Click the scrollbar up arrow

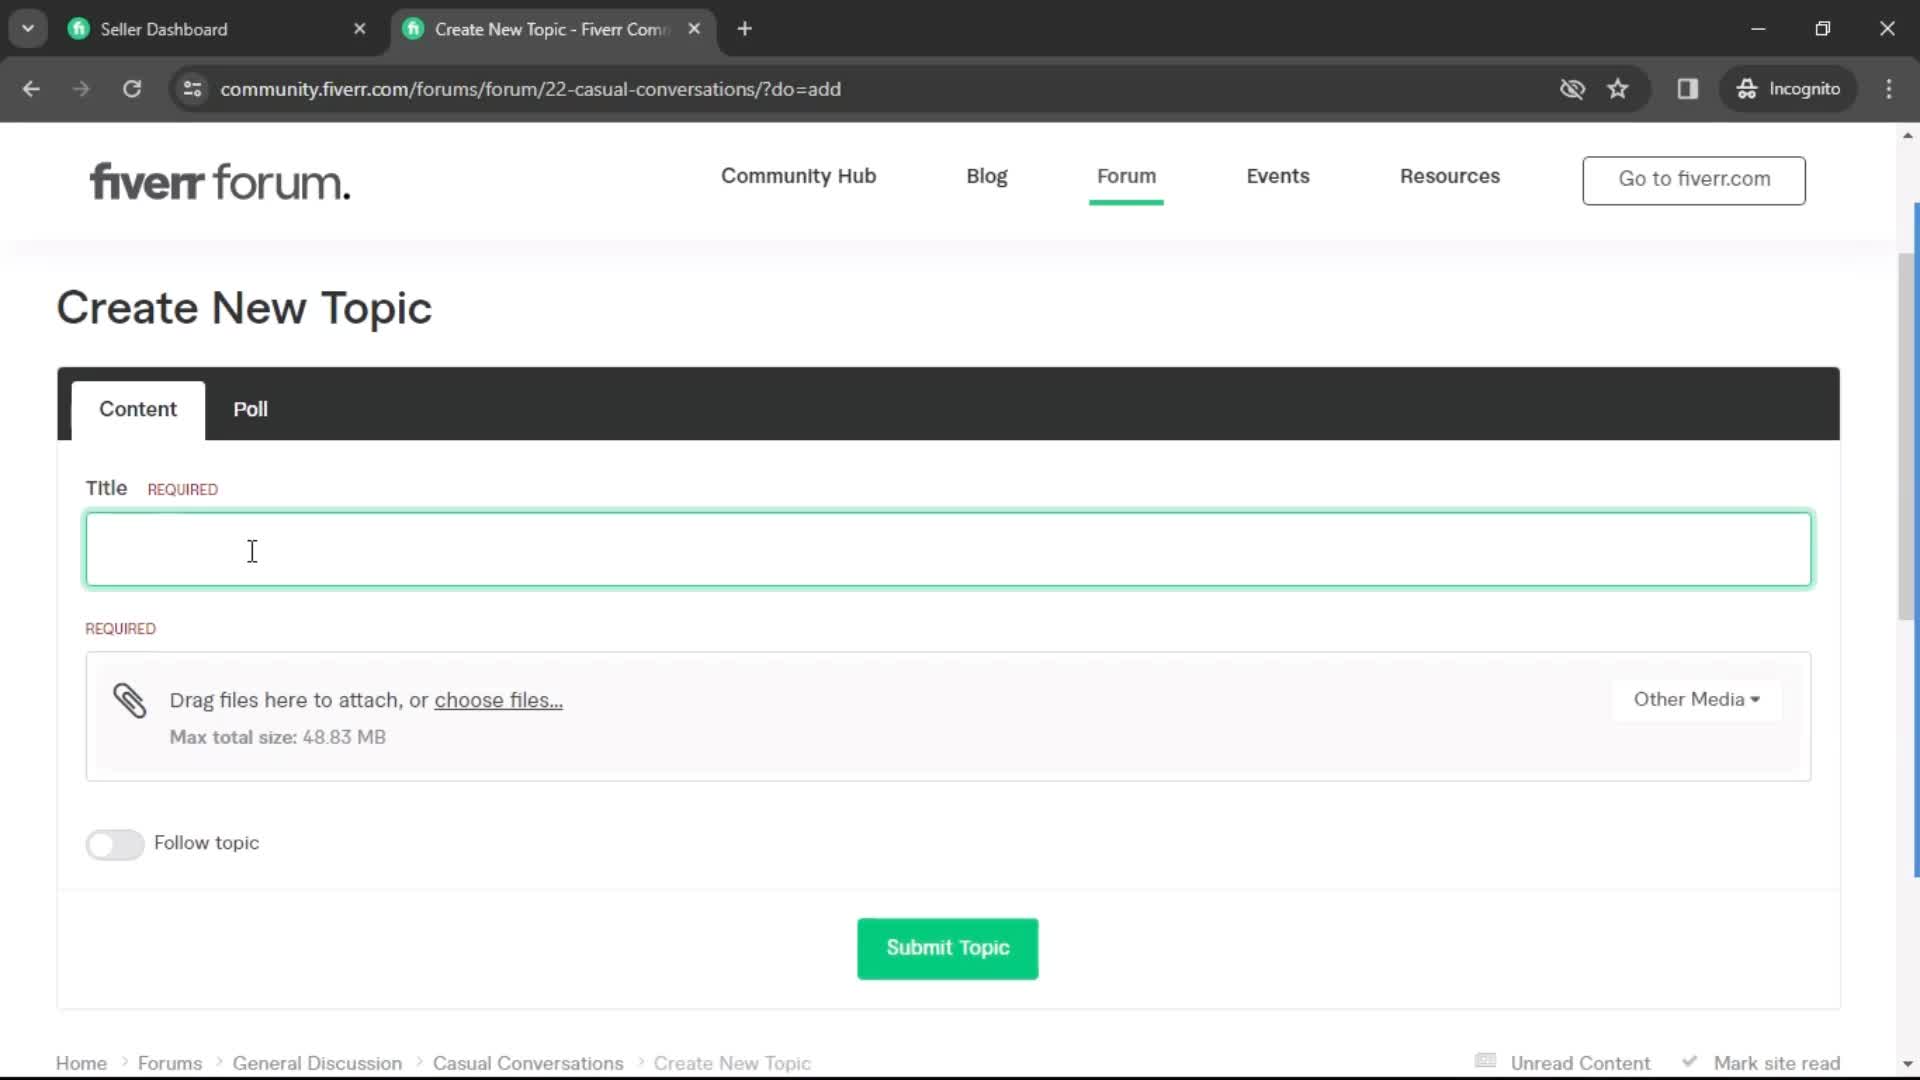point(1907,135)
